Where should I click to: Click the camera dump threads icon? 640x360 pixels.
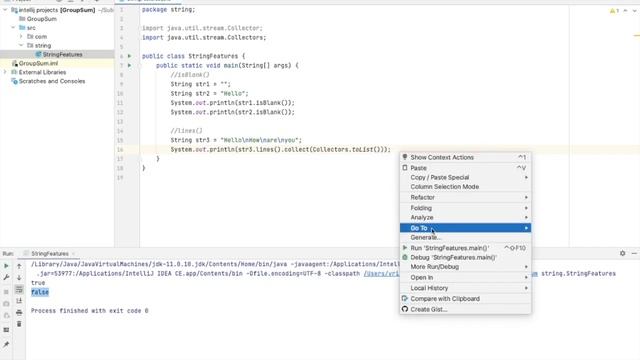pyautogui.click(x=6, y=304)
